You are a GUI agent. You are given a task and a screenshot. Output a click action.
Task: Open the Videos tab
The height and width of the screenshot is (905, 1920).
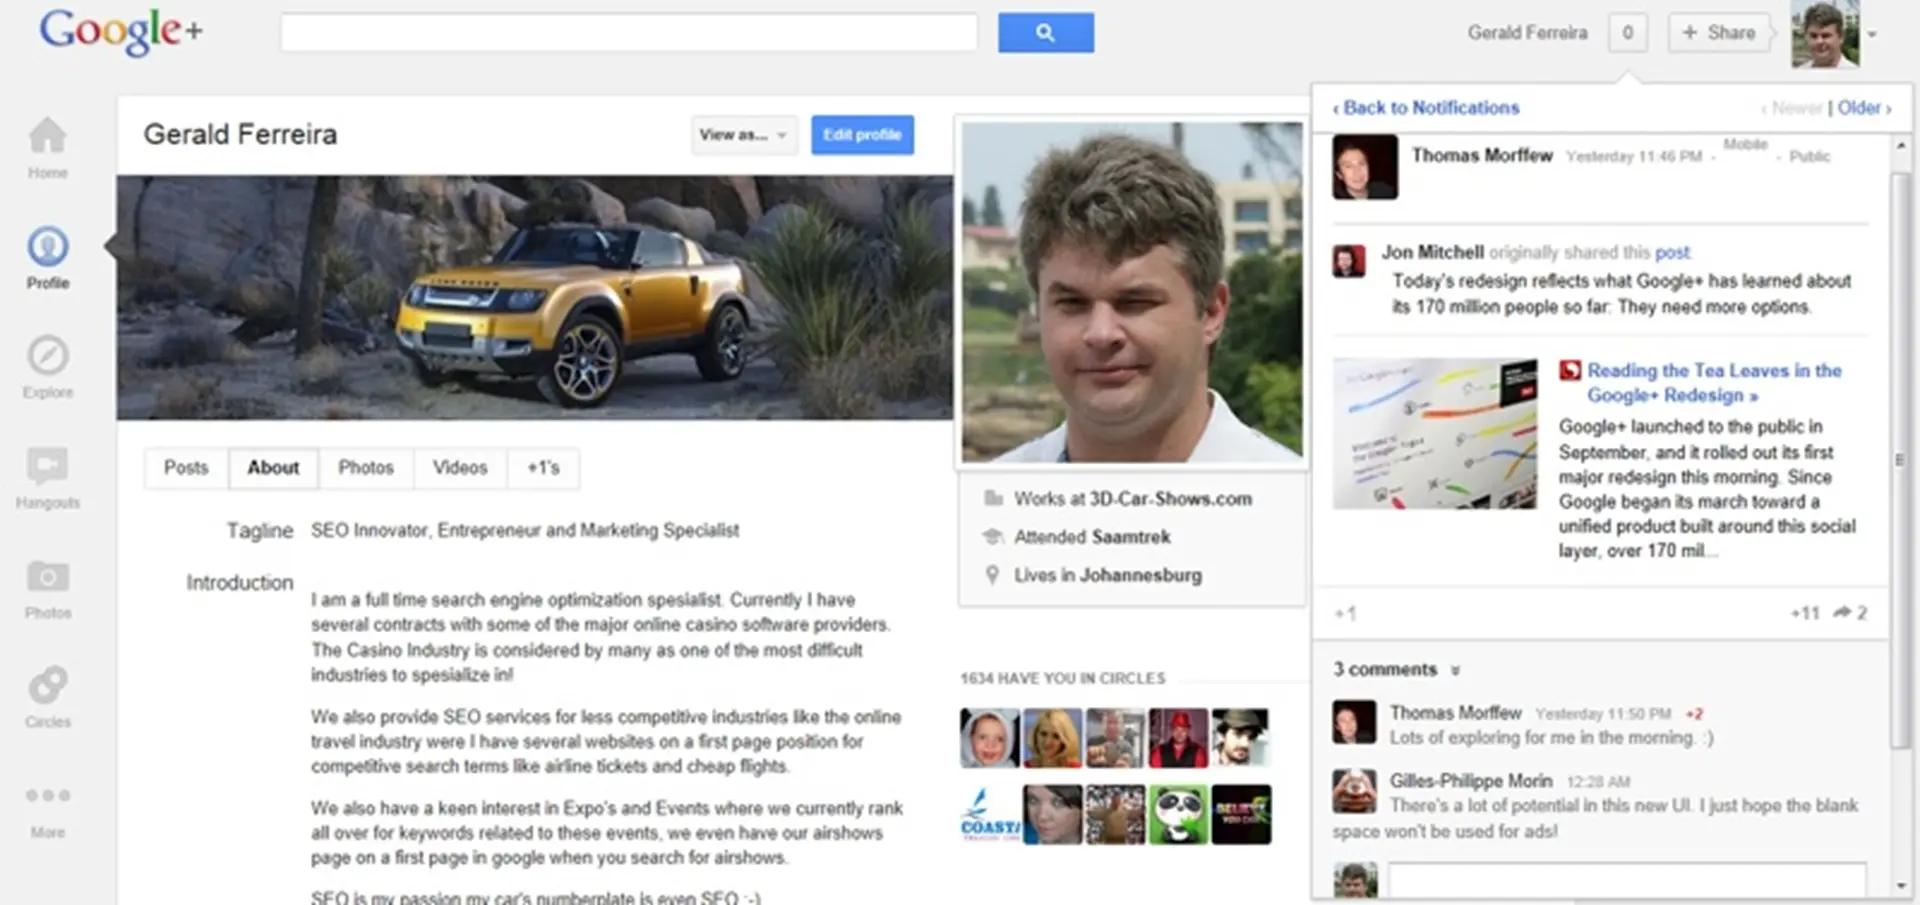point(459,468)
